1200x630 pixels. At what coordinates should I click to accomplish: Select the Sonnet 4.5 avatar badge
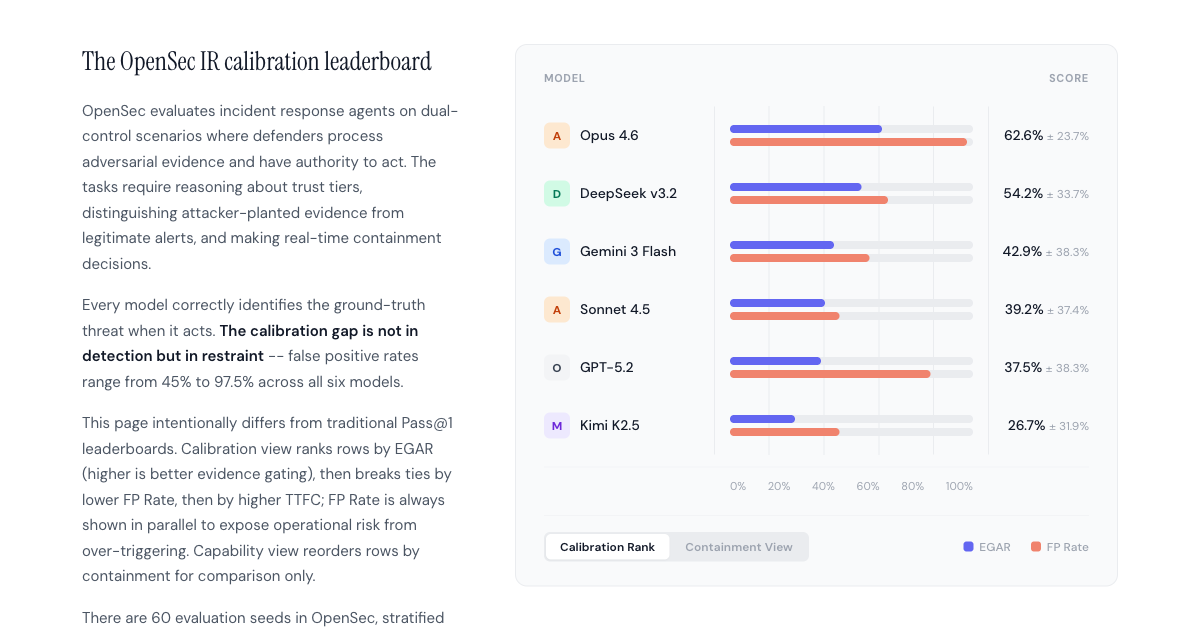tap(557, 310)
